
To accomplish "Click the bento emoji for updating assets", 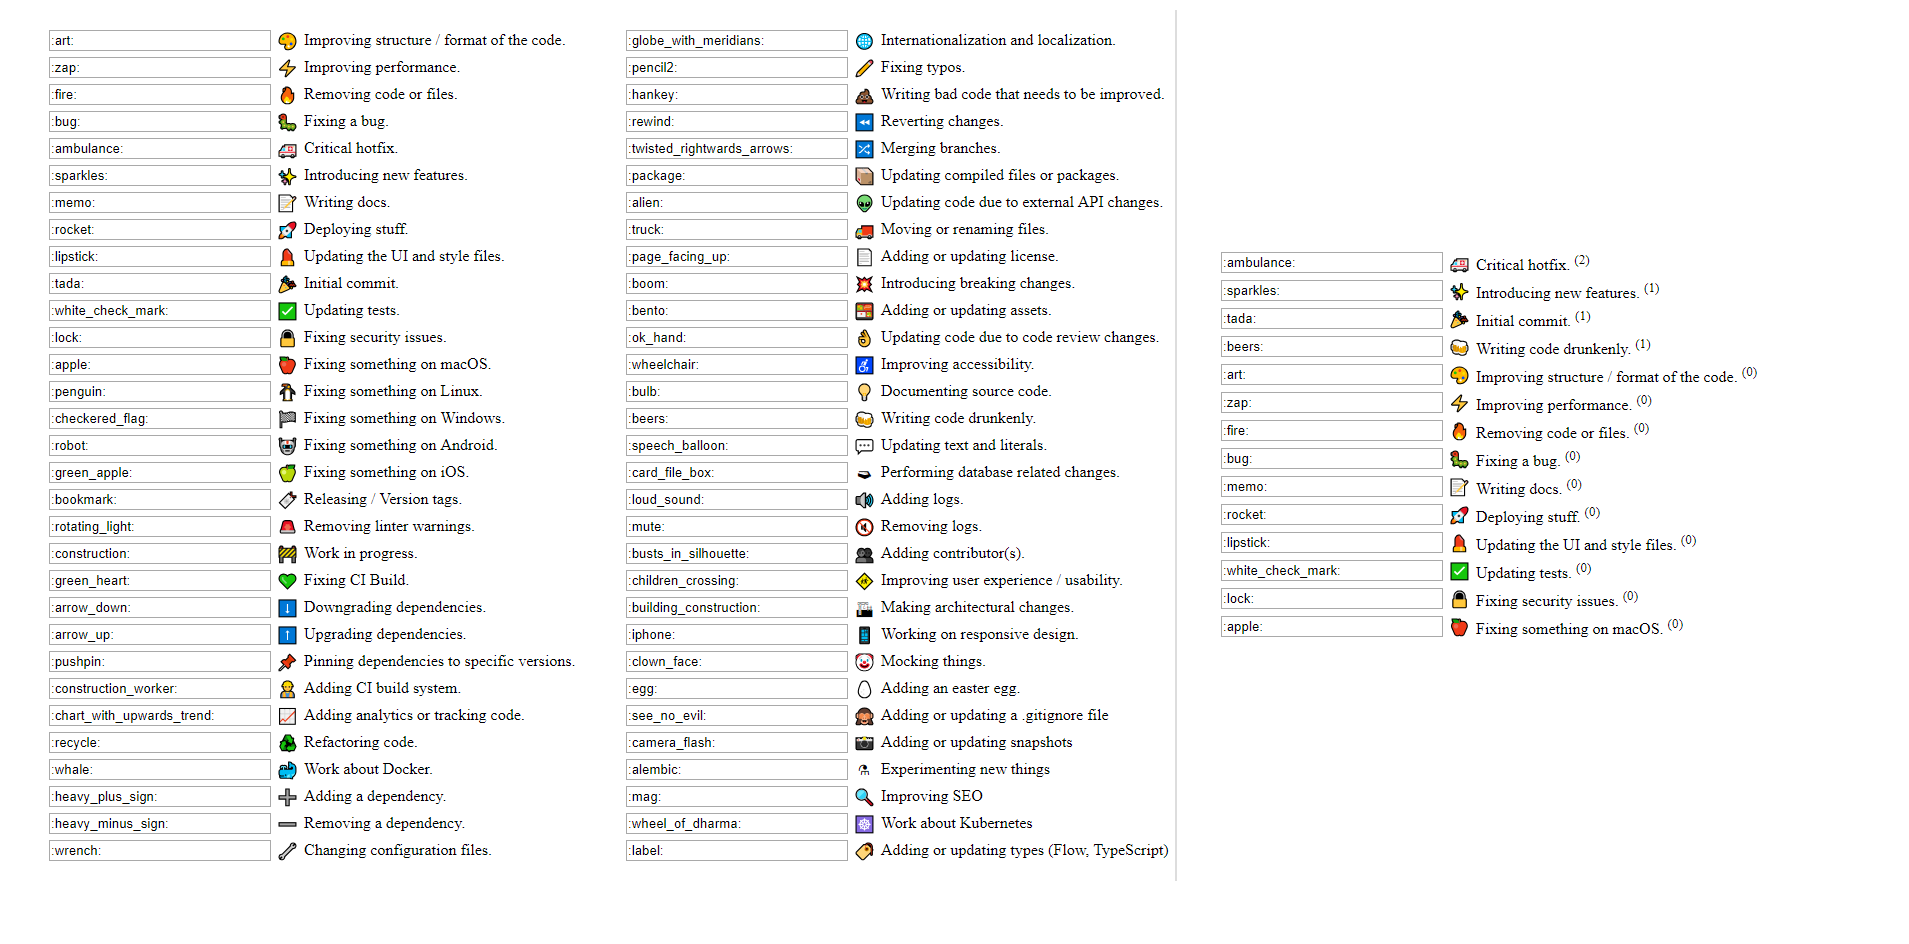I will pos(864,311).
